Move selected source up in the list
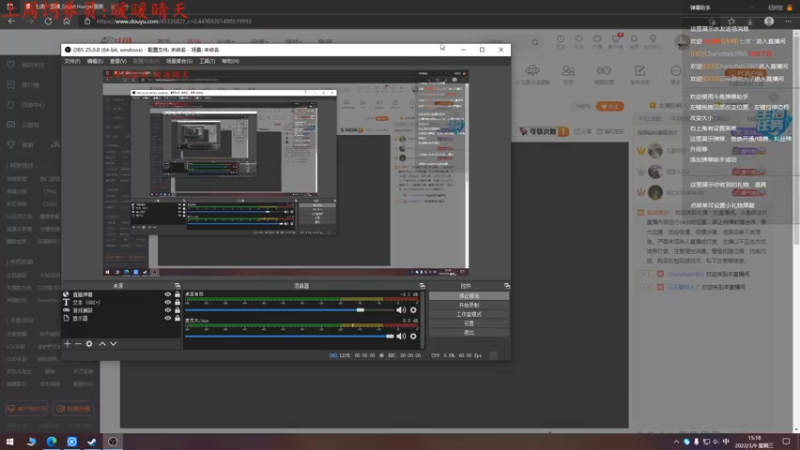The width and height of the screenshot is (800, 450). pyautogui.click(x=102, y=344)
